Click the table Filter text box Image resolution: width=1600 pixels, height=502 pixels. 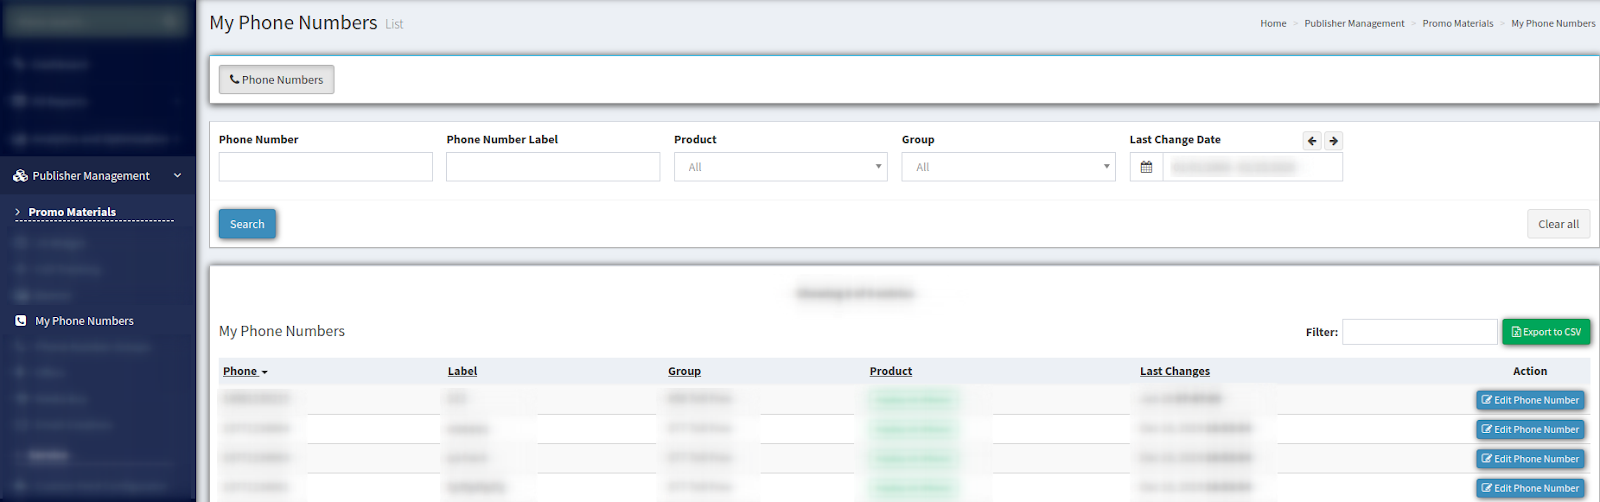click(x=1419, y=332)
